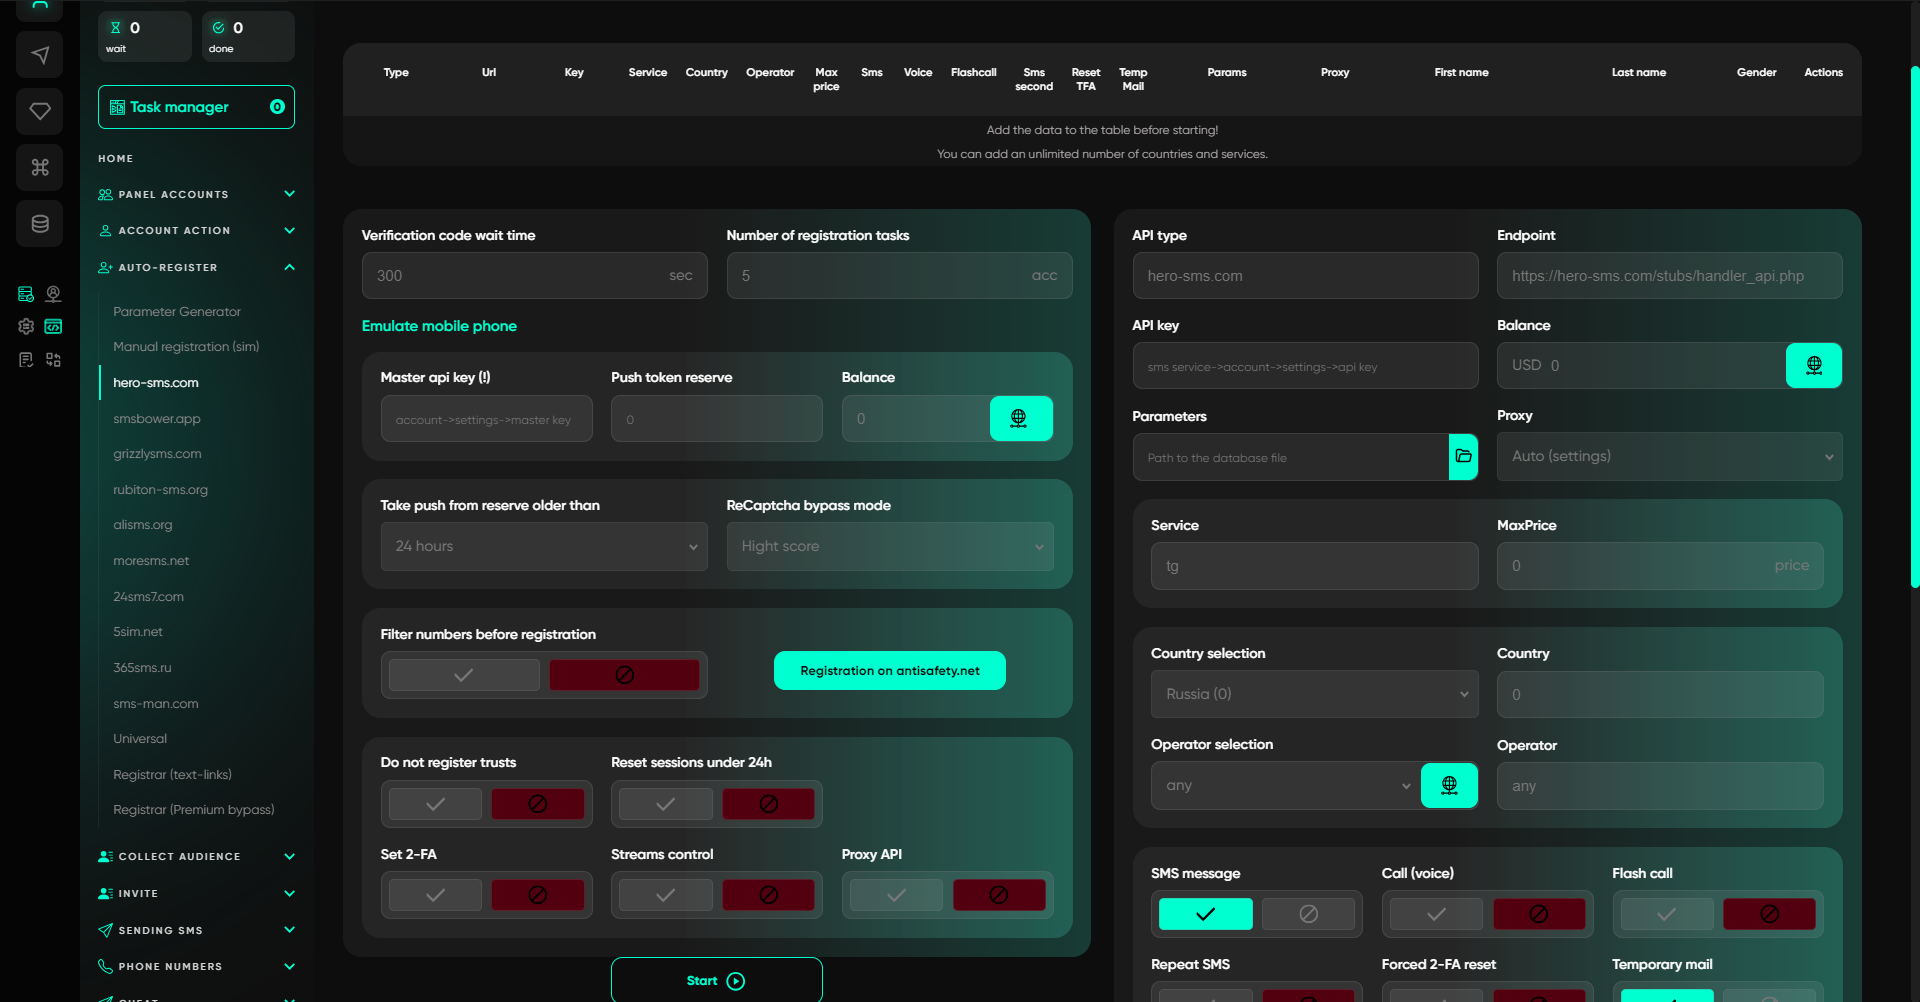Viewport: 1920px width, 1002px height.
Task: Click the gear settings icon near bottom sidebar
Action: [25, 326]
